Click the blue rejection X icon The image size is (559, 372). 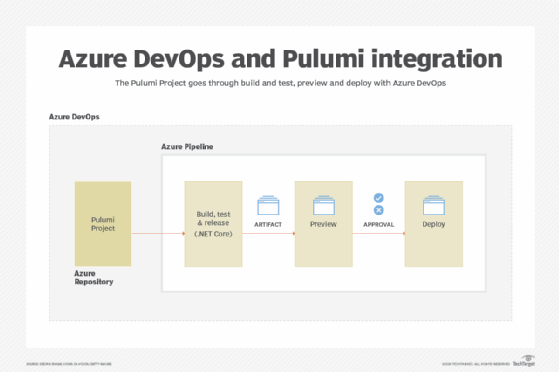pyautogui.click(x=379, y=210)
